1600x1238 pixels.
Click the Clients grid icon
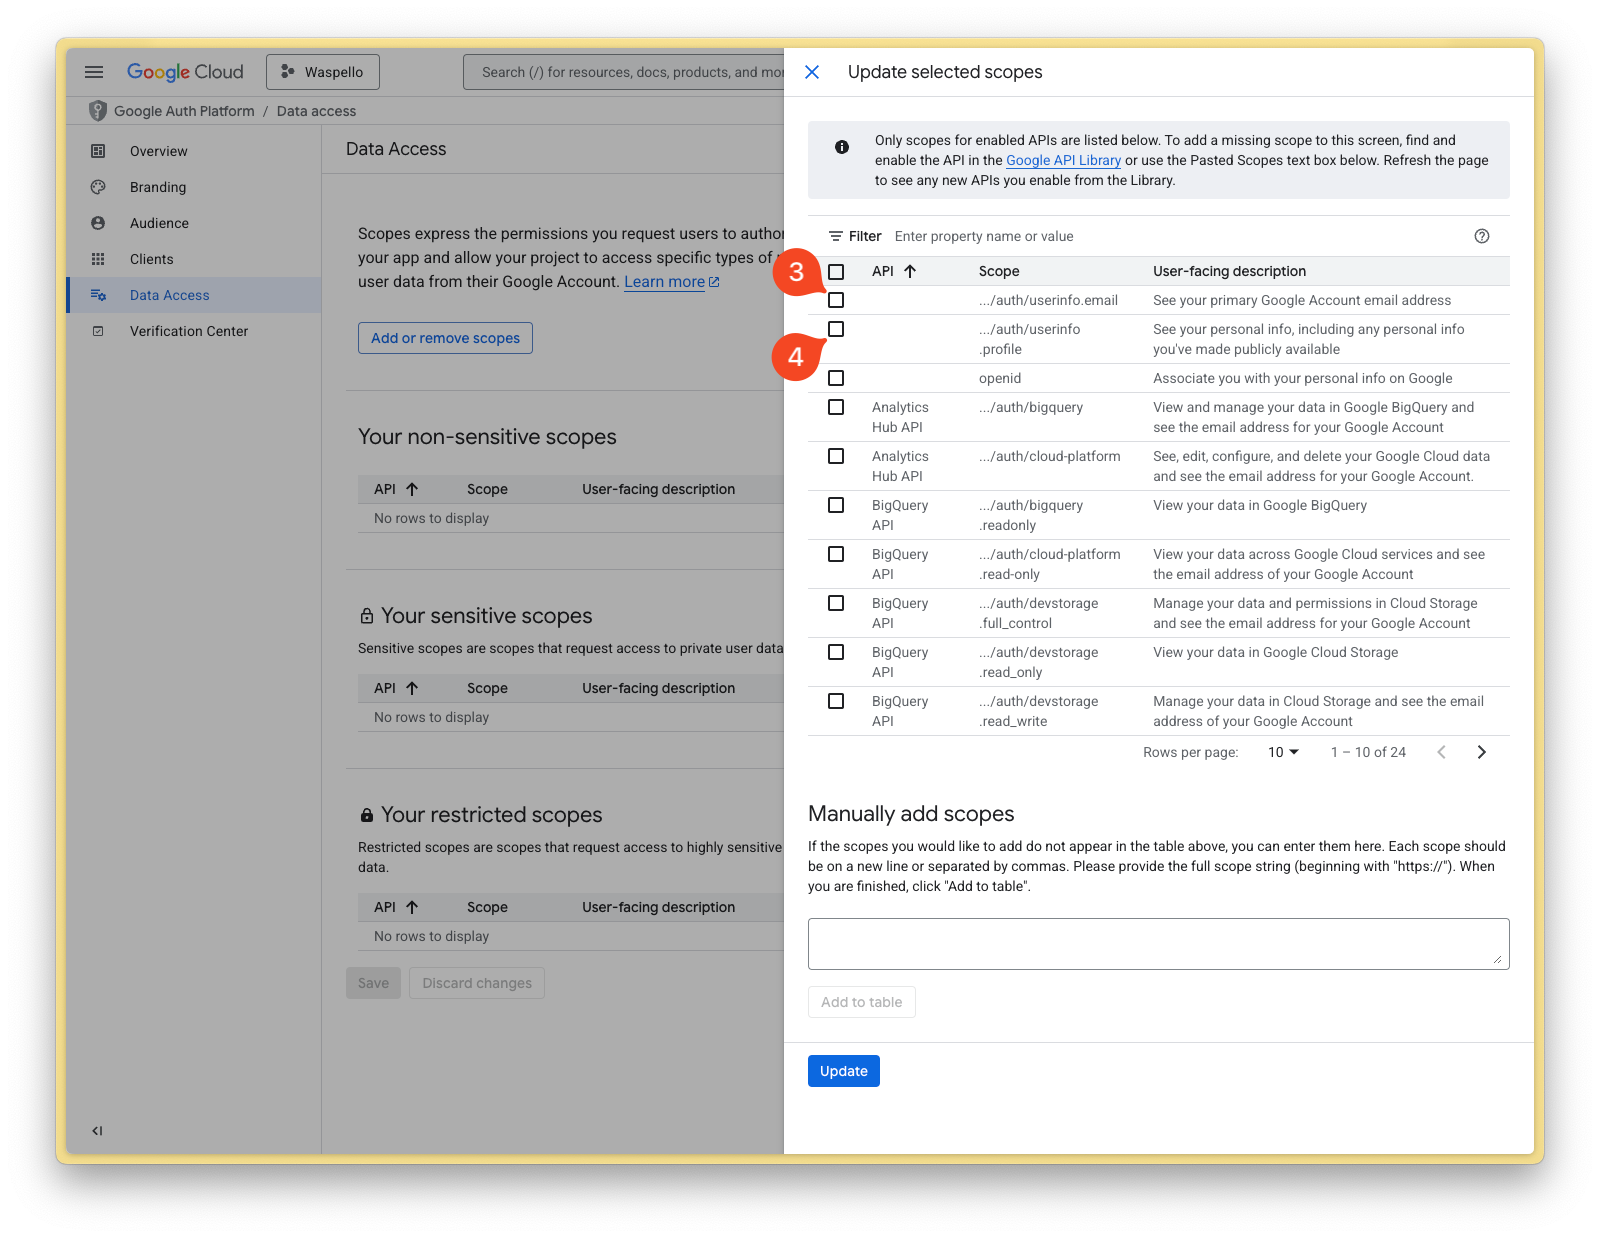point(98,259)
